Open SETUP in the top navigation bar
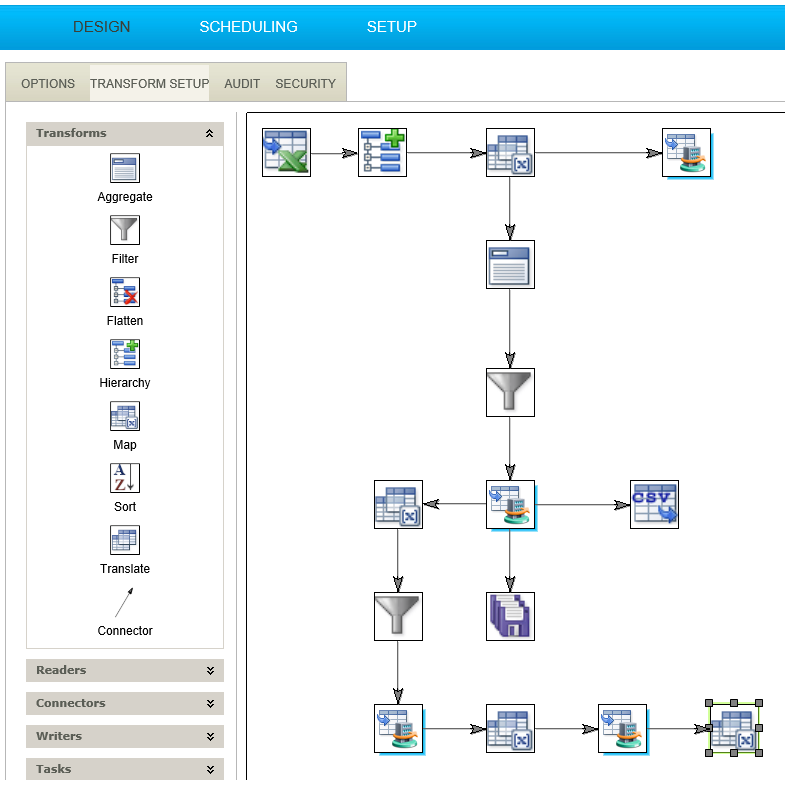Image resolution: width=795 pixels, height=790 pixels. pos(391,27)
